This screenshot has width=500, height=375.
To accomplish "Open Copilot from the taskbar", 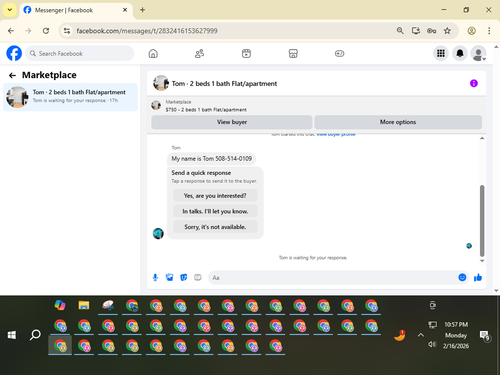I will (x=60, y=305).
